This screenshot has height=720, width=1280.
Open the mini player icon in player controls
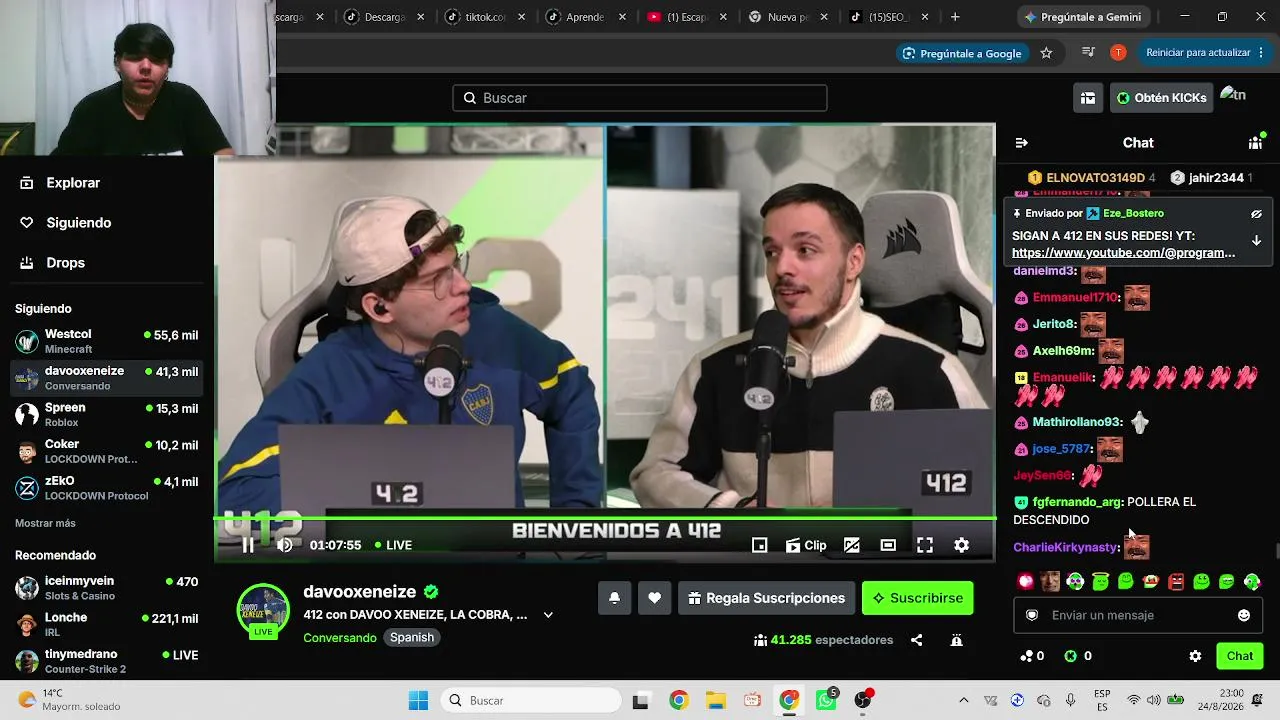[760, 545]
